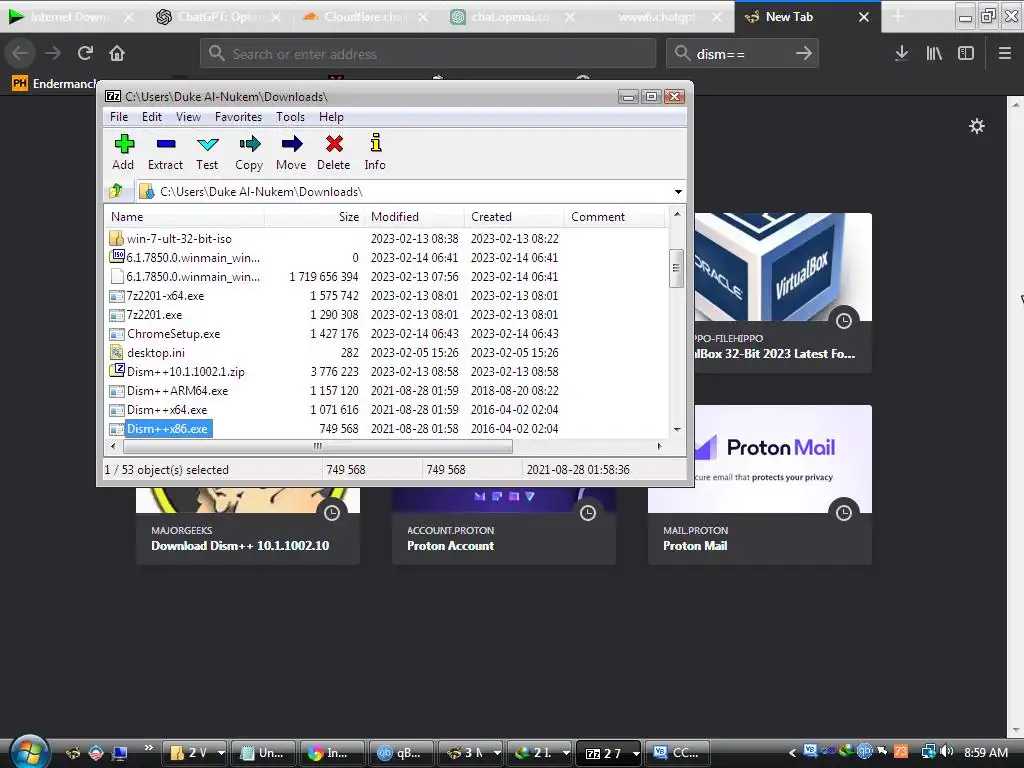
Task: Sort file list by Modified column
Action: [x=414, y=217]
